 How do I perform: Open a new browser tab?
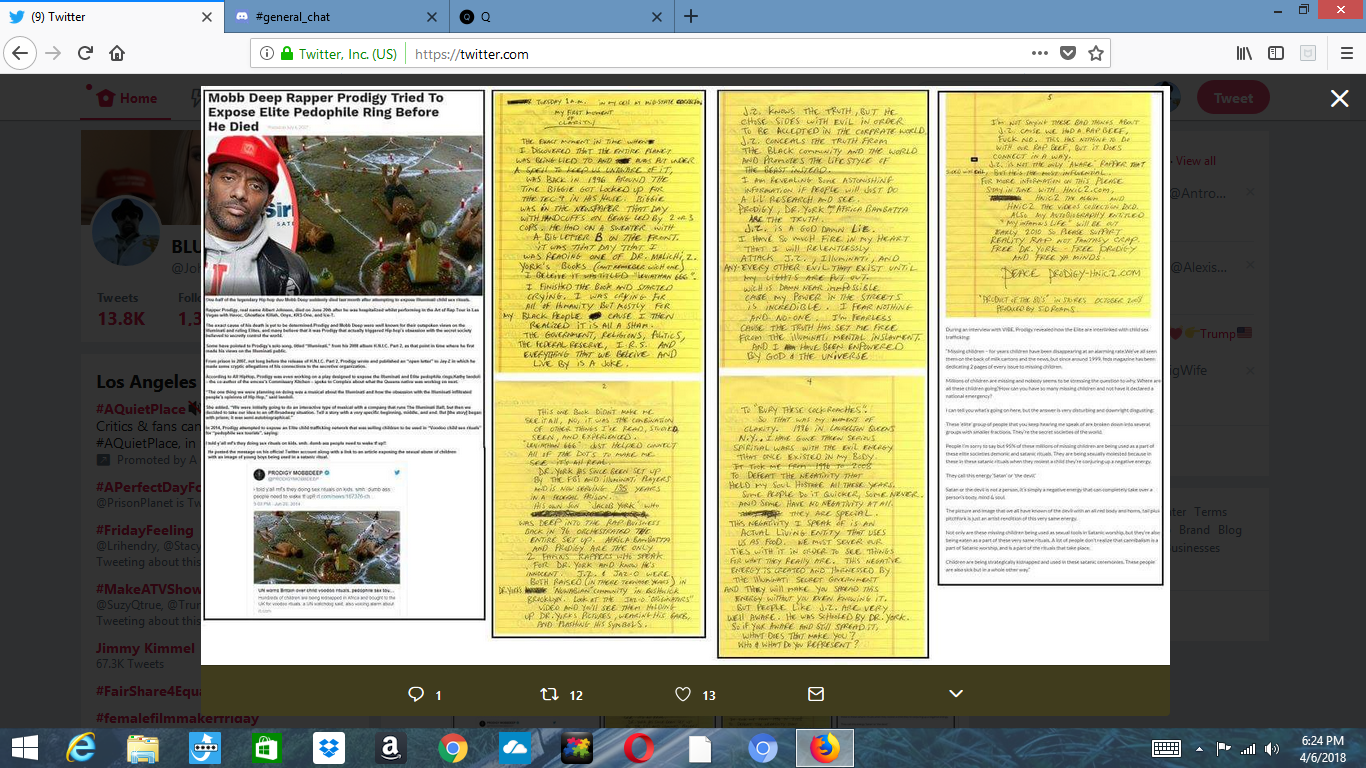pos(691,16)
